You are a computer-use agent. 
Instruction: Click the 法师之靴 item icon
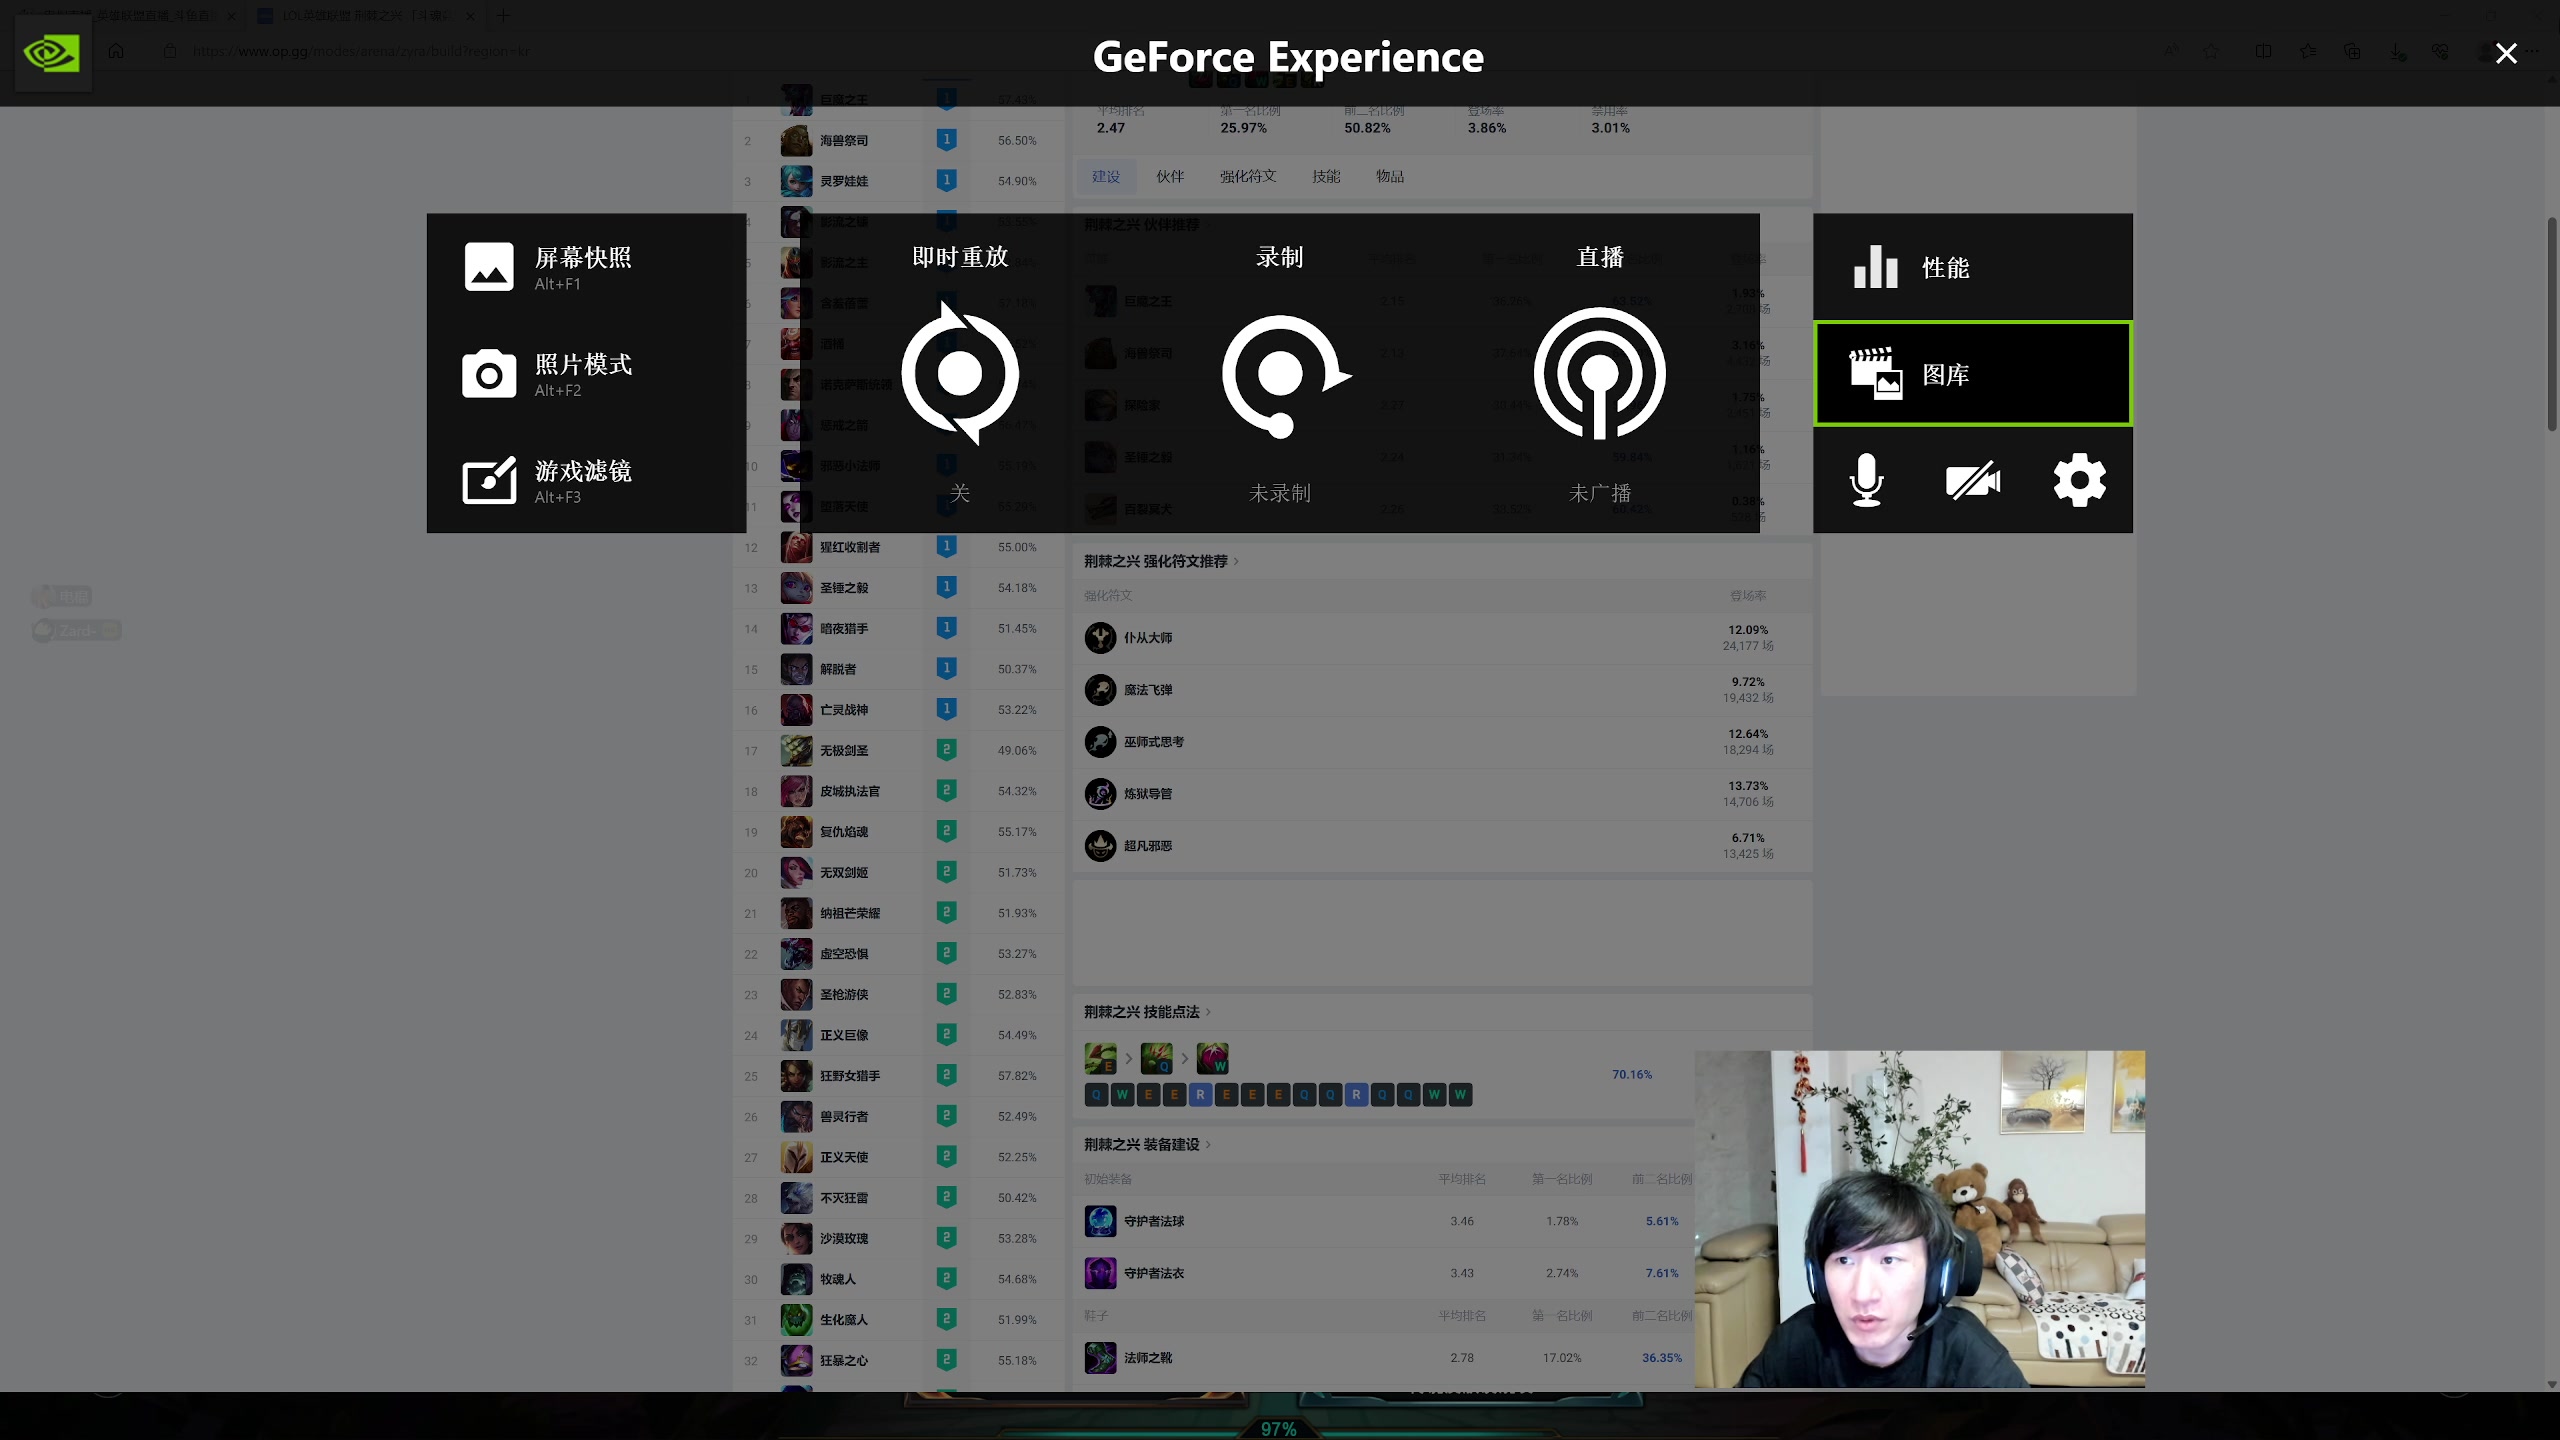point(1100,1358)
